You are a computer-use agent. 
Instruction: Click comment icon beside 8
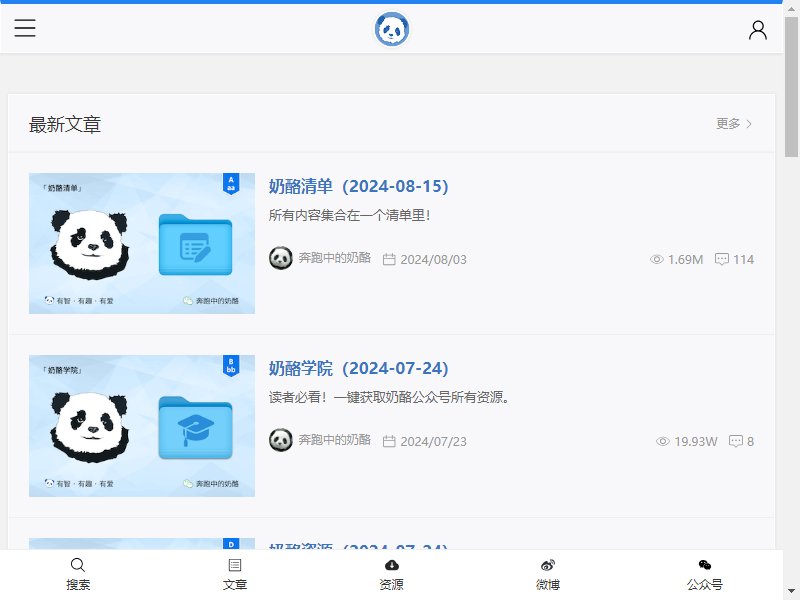tap(736, 441)
